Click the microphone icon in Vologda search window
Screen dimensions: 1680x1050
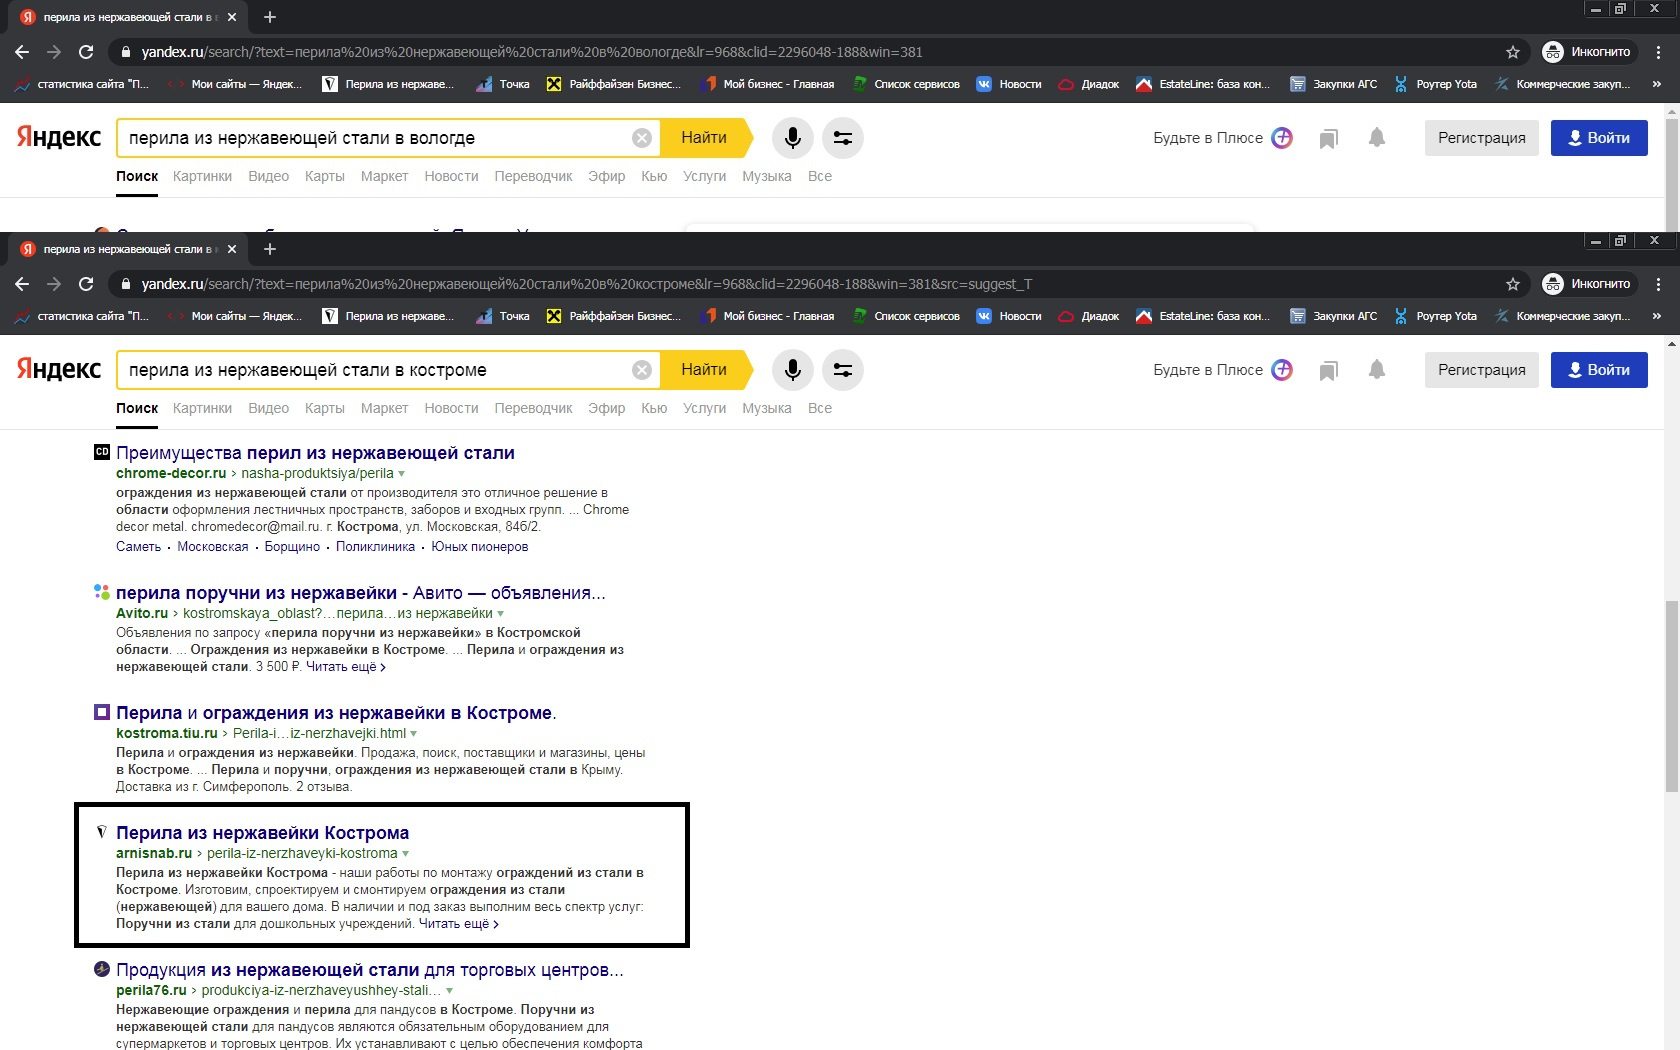pyautogui.click(x=792, y=138)
